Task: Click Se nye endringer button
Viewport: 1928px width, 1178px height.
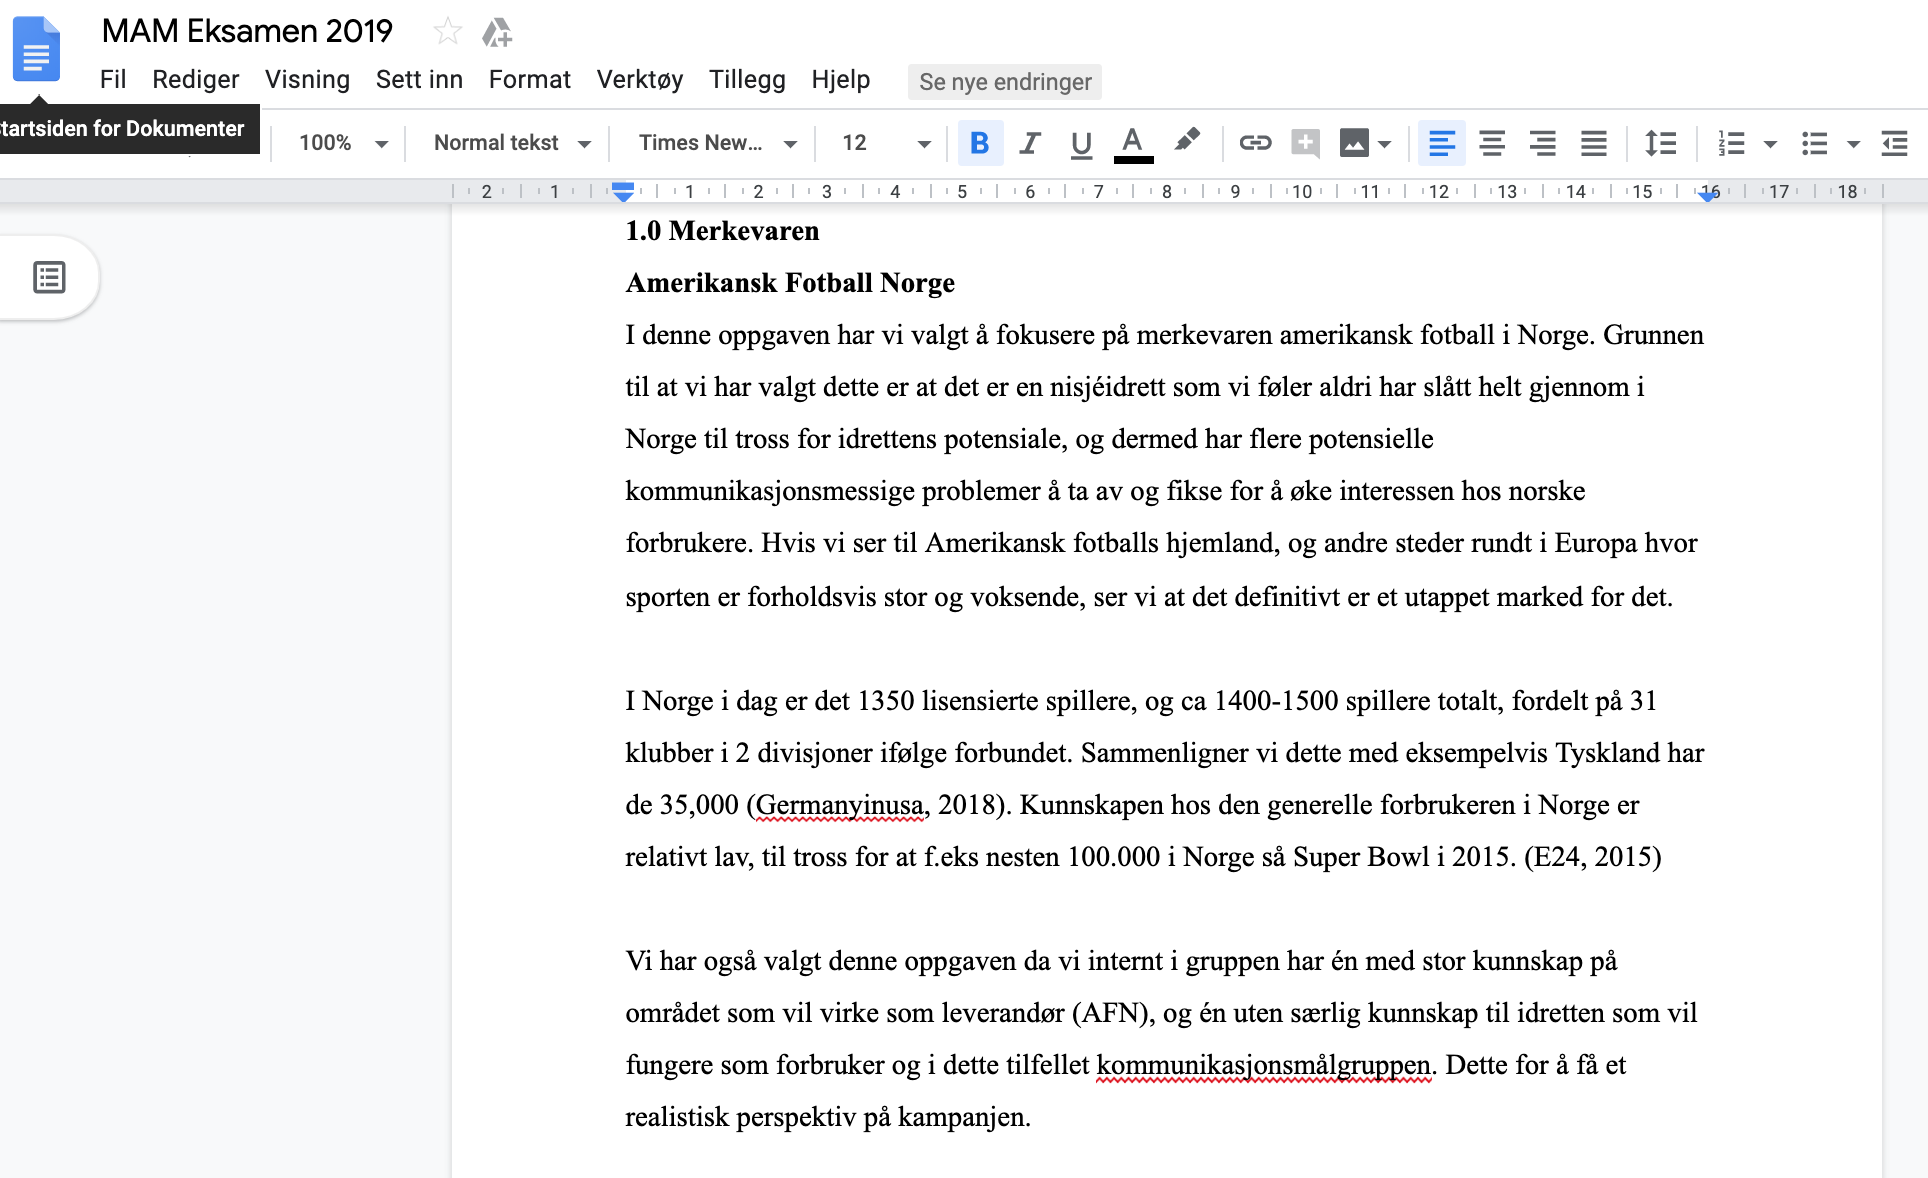Action: (x=1005, y=82)
